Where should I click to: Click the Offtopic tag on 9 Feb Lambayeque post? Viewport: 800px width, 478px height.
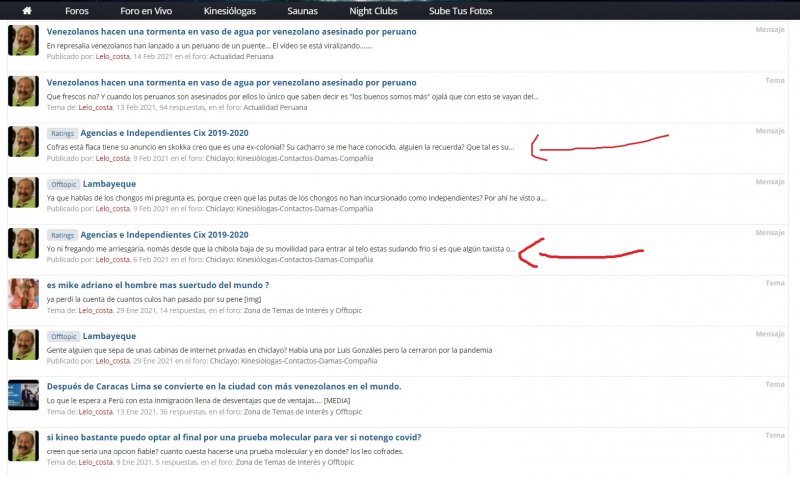tap(64, 184)
